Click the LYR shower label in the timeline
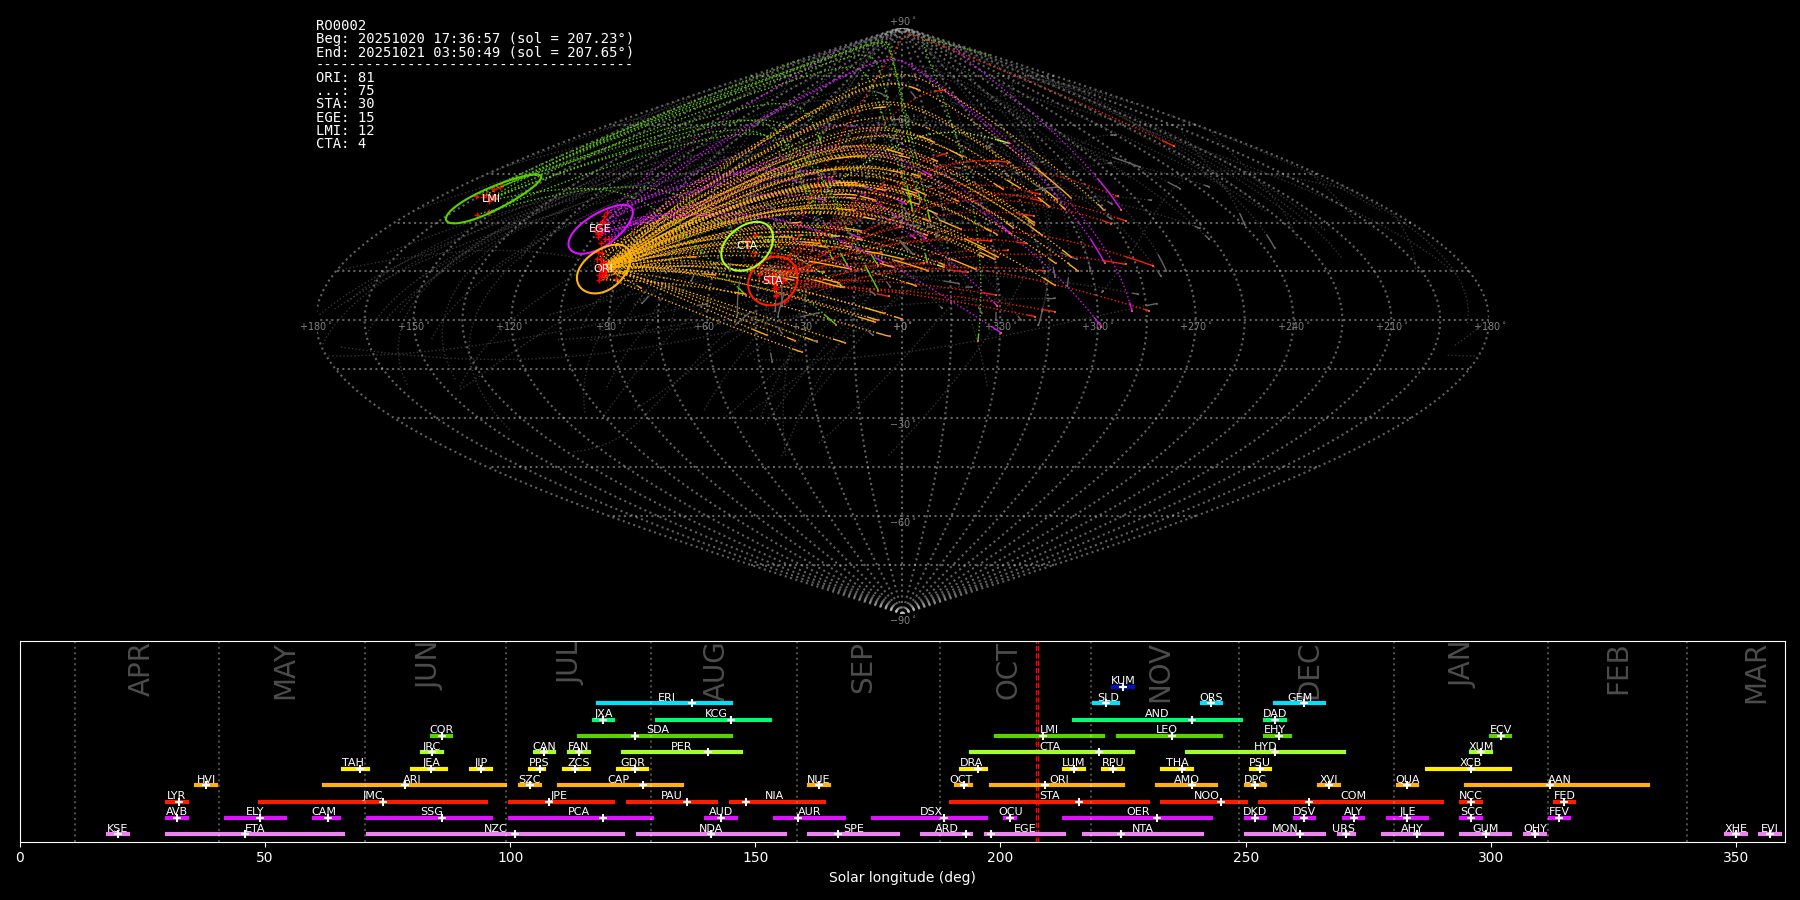1800x900 pixels. pos(176,796)
